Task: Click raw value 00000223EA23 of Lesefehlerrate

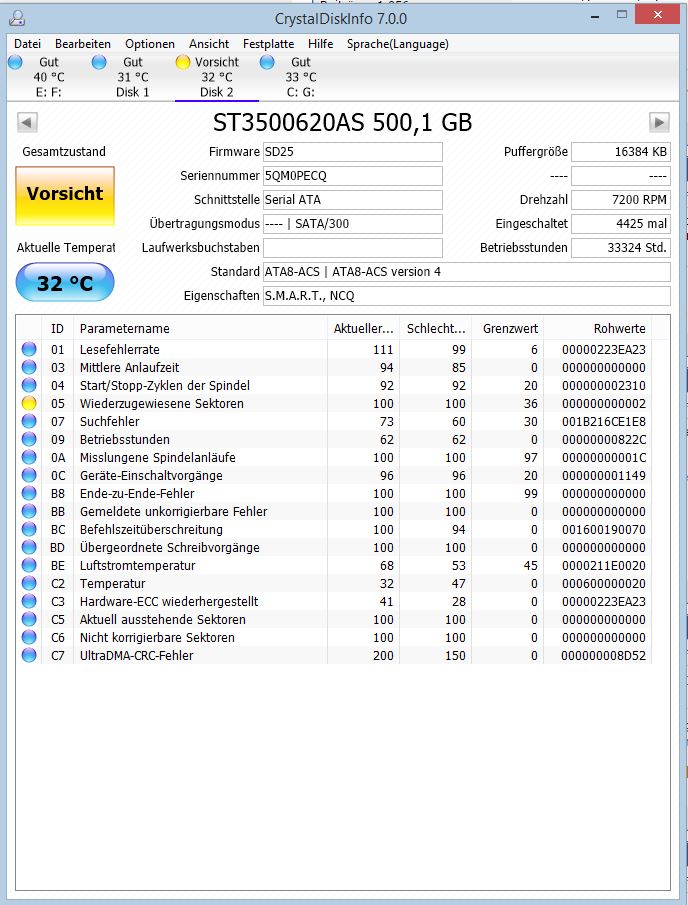Action: (x=604, y=349)
